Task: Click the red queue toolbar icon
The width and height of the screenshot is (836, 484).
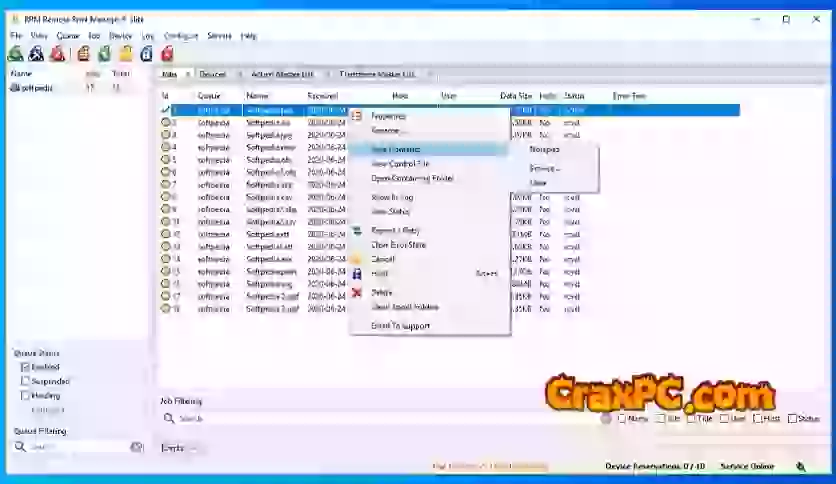Action: click(x=58, y=53)
